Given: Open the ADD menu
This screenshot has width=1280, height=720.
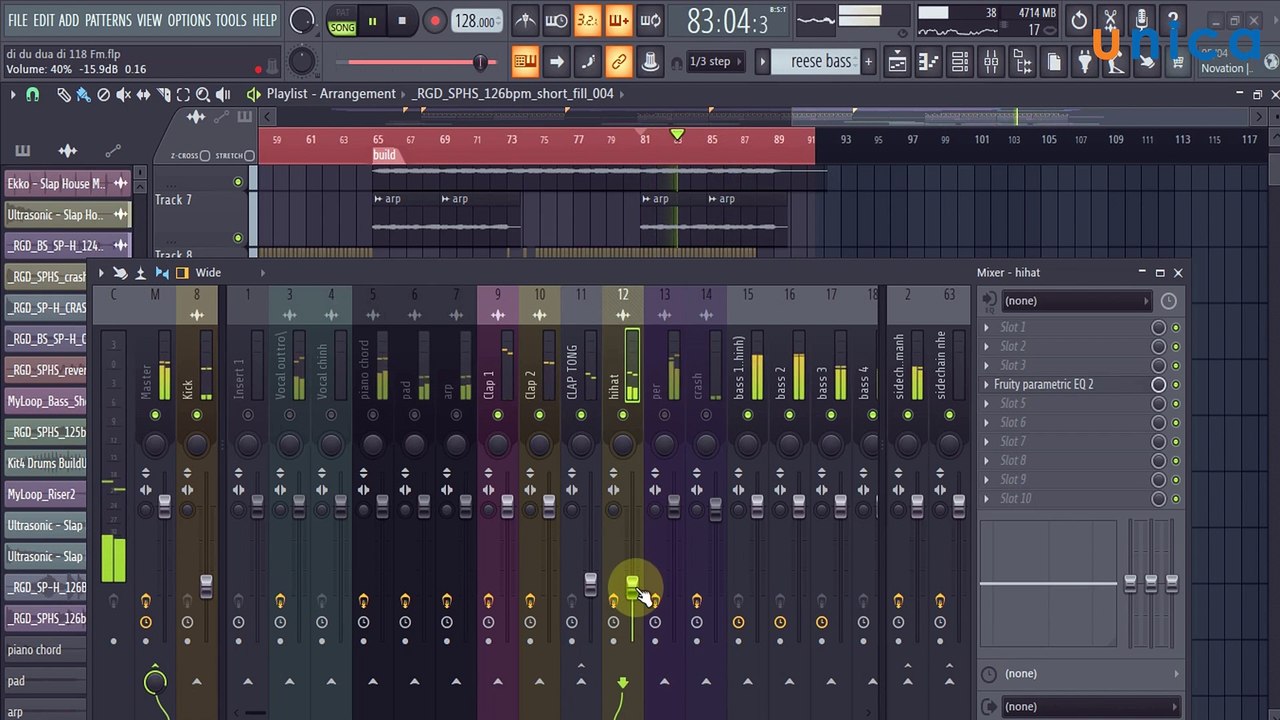Looking at the screenshot, I should (x=69, y=20).
